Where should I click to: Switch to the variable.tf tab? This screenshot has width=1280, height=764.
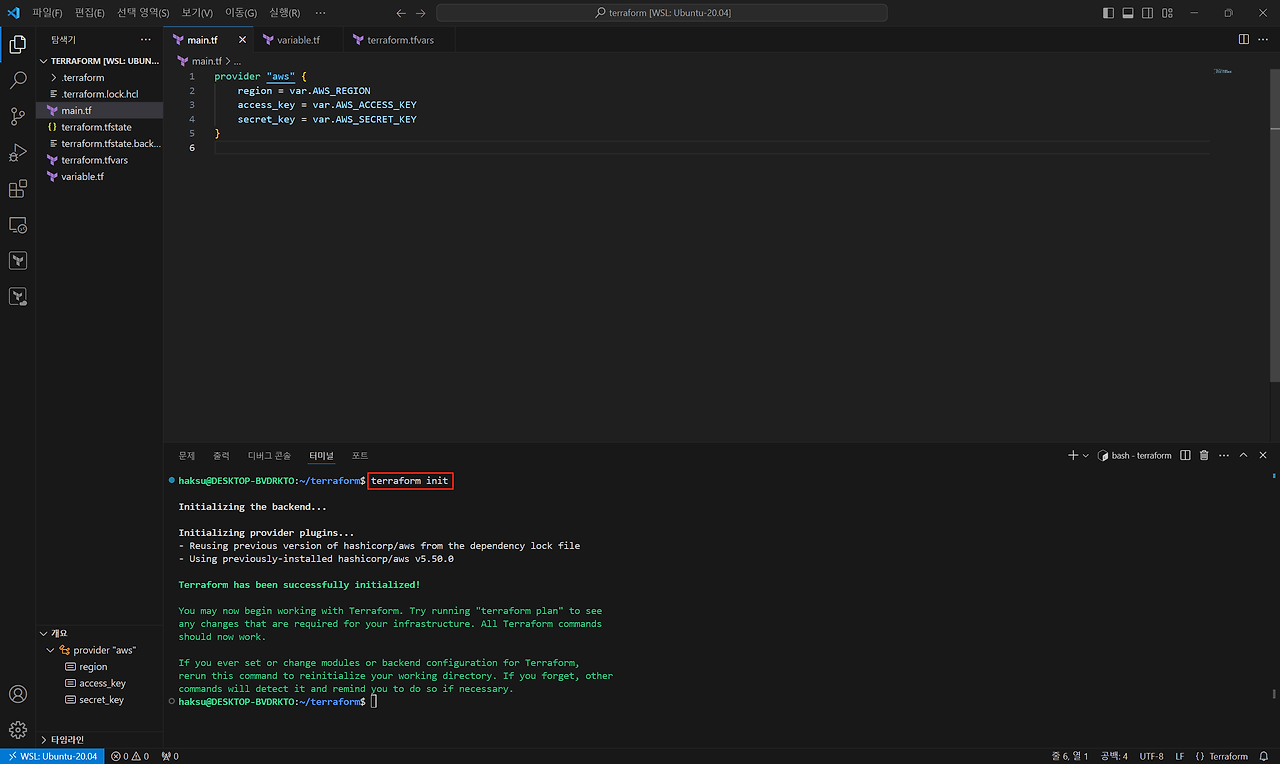point(298,40)
